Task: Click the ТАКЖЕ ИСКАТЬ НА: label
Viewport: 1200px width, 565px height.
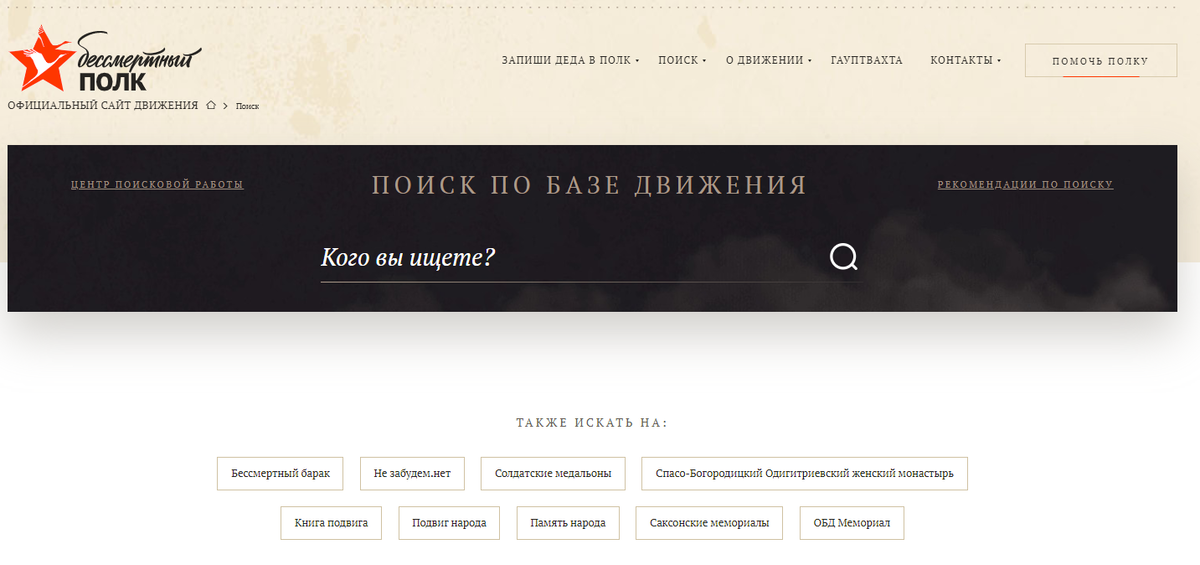Action: click(x=592, y=423)
